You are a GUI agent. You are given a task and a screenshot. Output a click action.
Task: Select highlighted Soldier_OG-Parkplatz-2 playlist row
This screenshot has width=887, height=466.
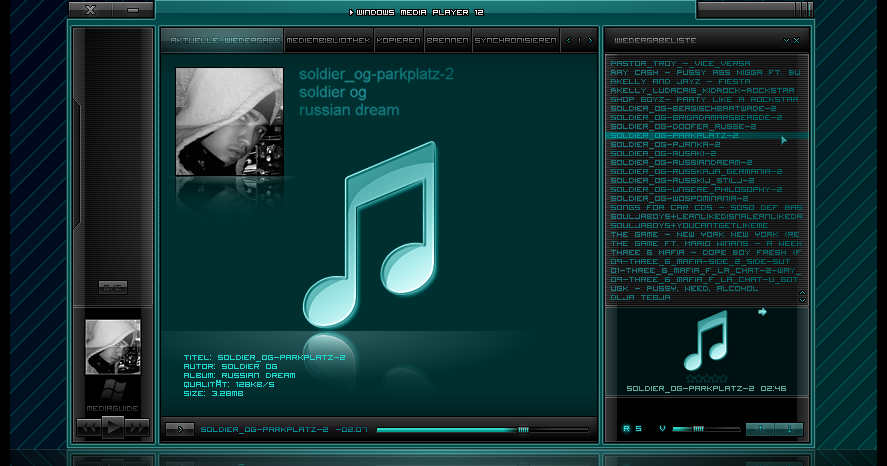click(x=707, y=136)
